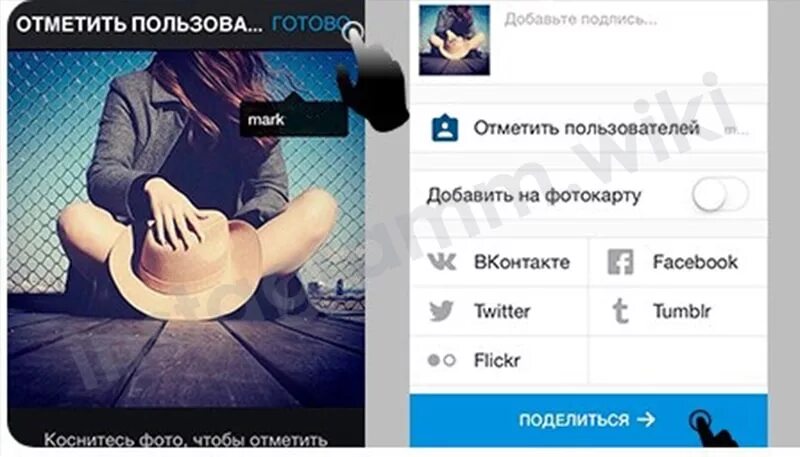Enable sharing to Facebook
Viewport: 800px width, 457px height.
(x=678, y=262)
